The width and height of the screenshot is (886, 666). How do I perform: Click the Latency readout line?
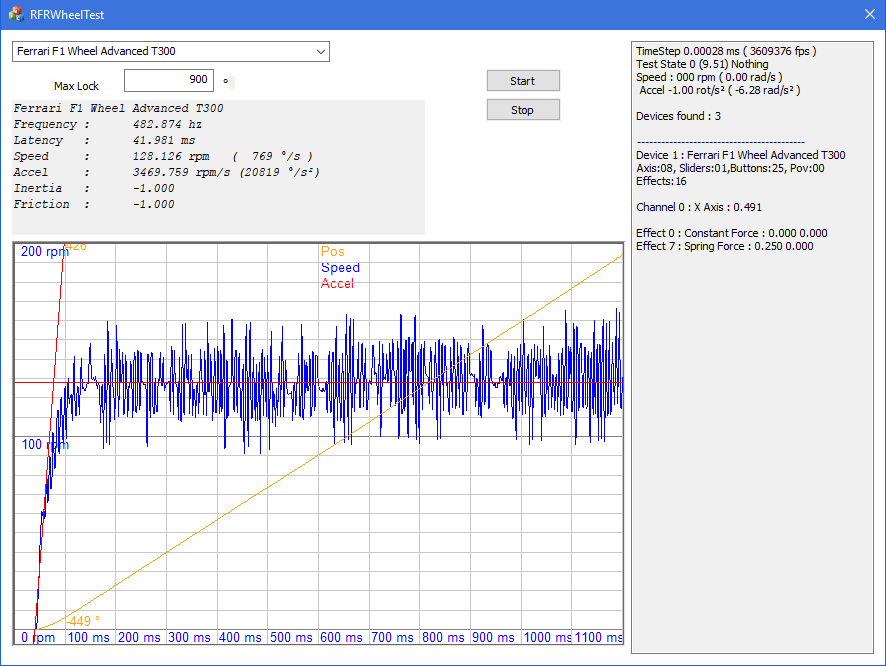pos(104,141)
